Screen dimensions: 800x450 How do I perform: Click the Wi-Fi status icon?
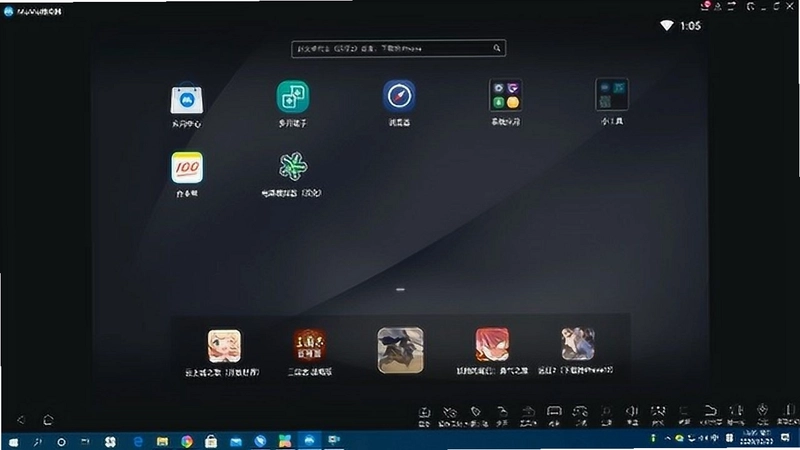tap(666, 25)
